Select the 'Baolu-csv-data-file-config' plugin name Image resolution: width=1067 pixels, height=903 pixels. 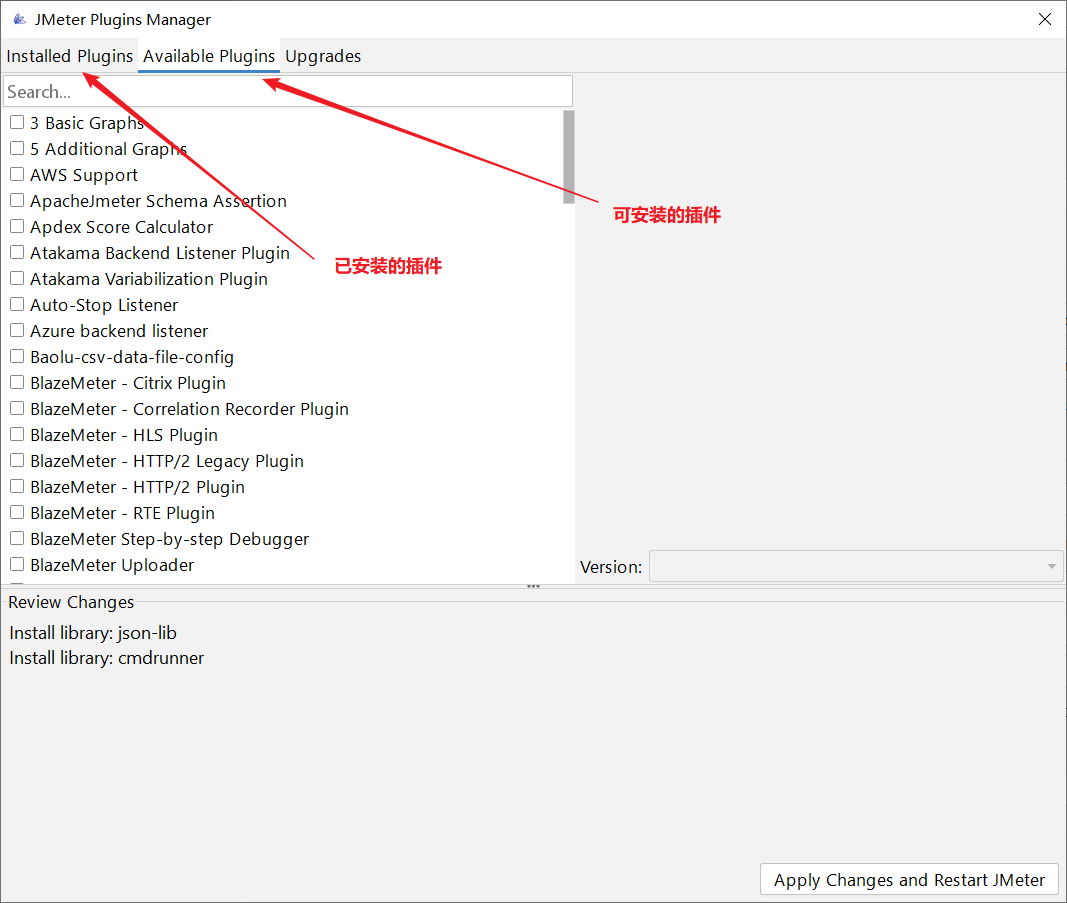(132, 357)
